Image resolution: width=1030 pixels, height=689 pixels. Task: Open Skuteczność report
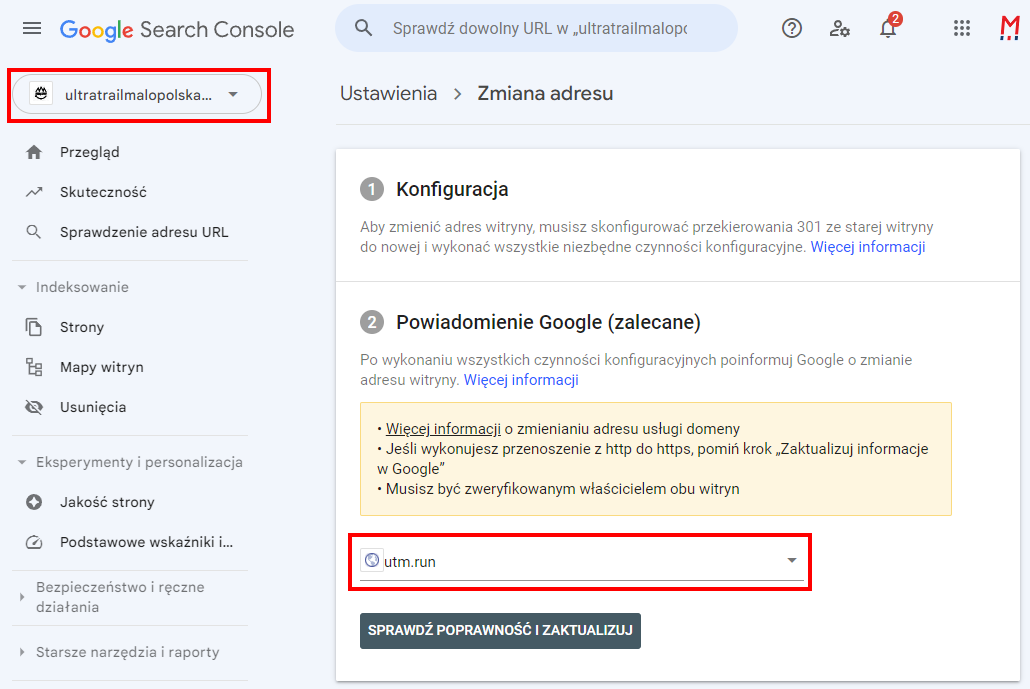tap(103, 192)
